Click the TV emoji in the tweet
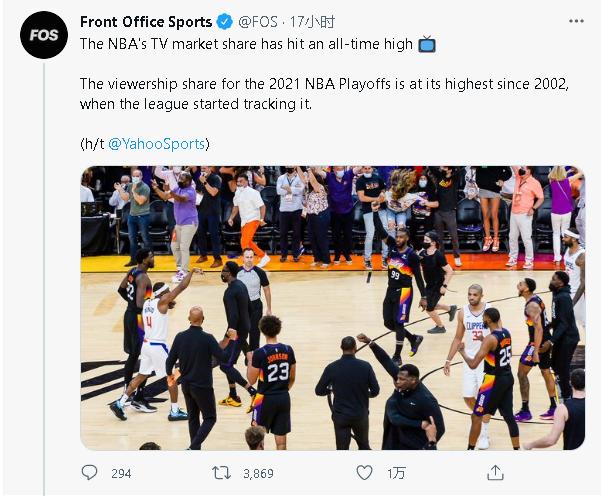This screenshot has width=601, height=496. (x=427, y=44)
